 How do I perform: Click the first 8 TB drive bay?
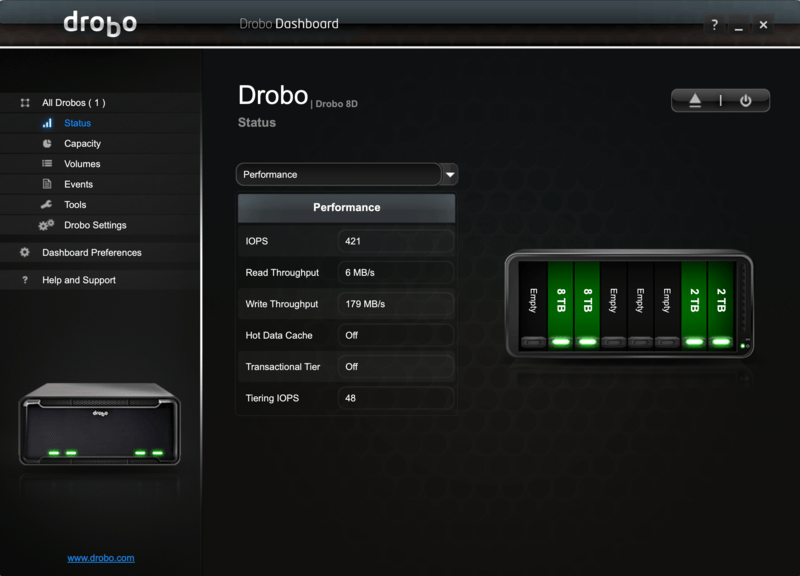click(x=561, y=300)
